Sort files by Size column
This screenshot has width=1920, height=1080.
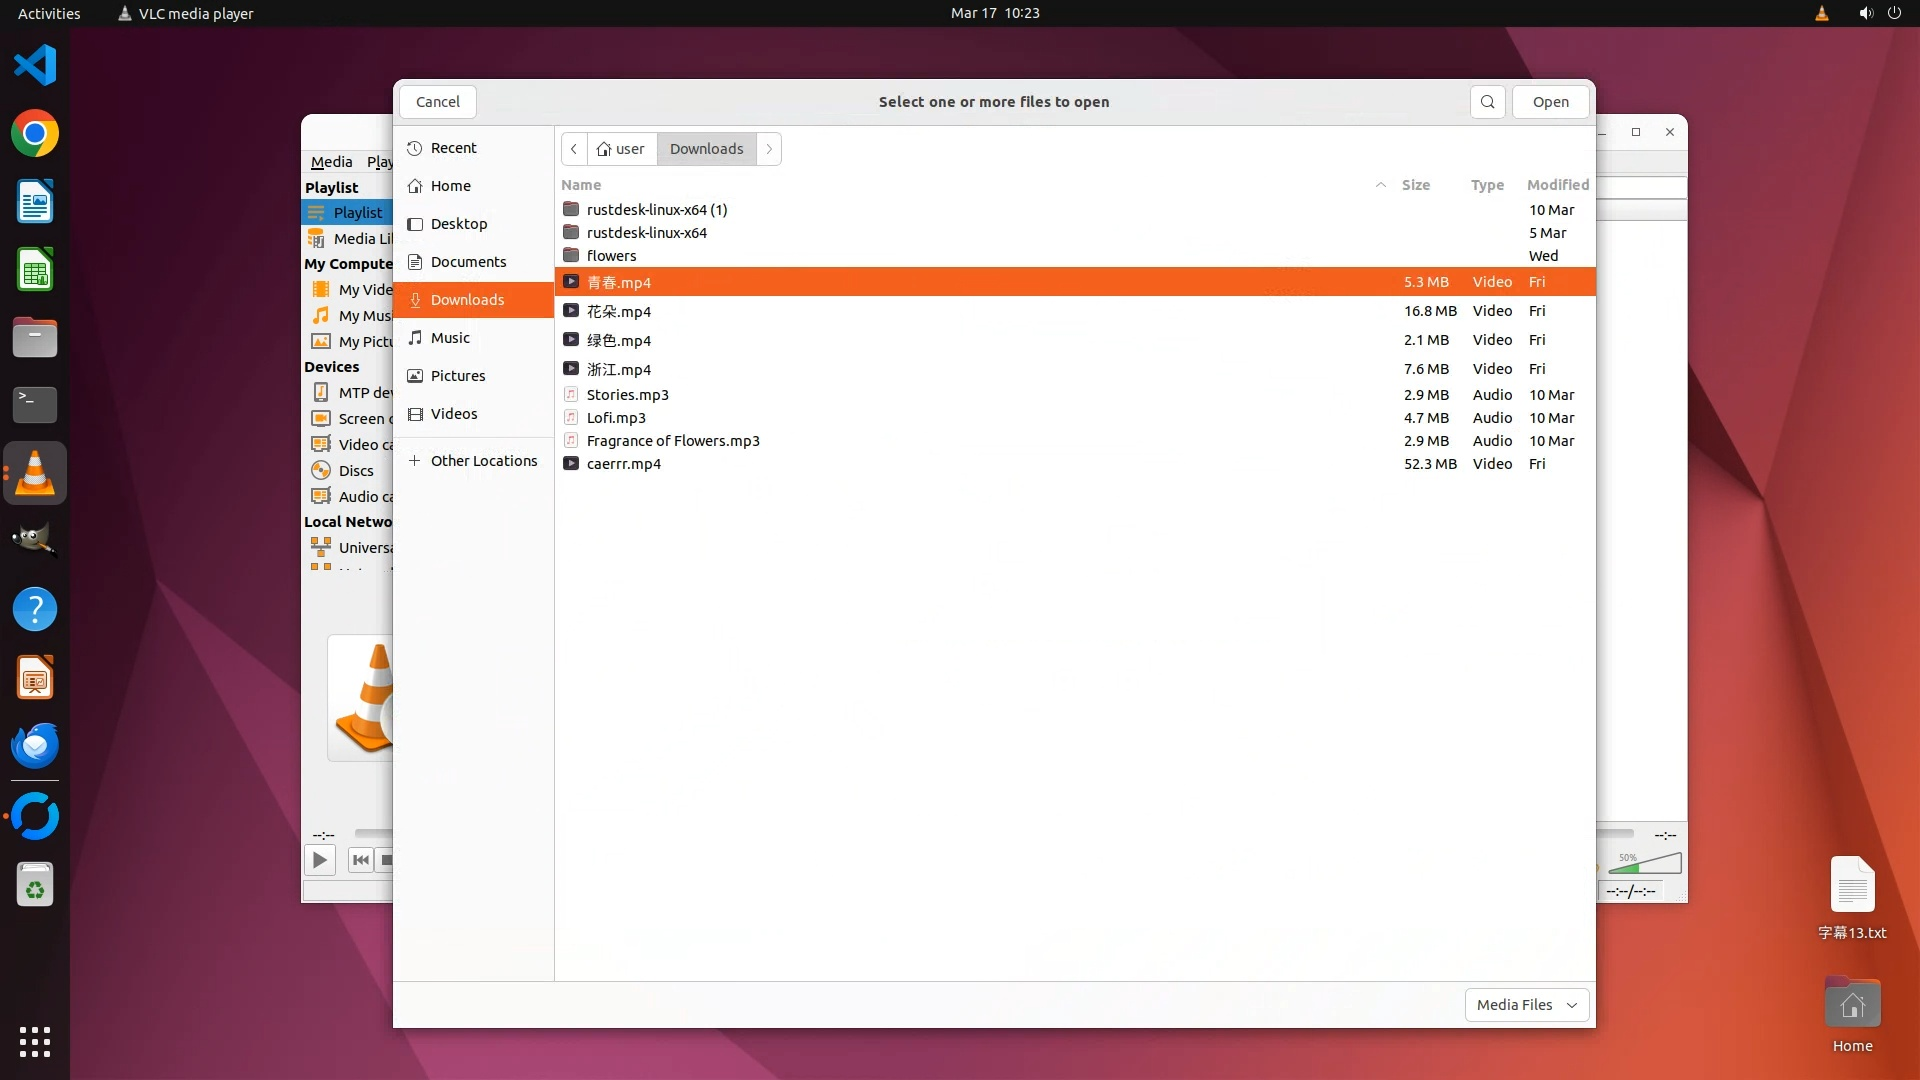point(1415,185)
